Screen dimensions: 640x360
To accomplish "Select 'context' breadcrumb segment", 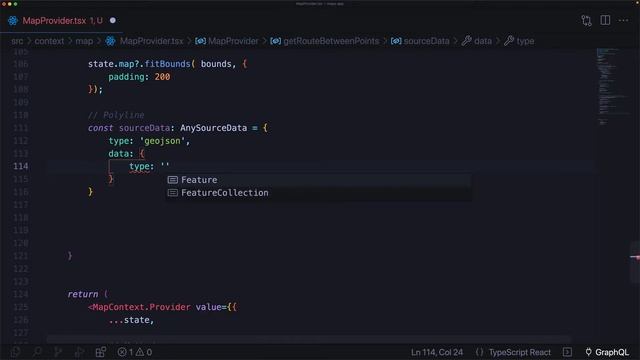I will point(49,41).
